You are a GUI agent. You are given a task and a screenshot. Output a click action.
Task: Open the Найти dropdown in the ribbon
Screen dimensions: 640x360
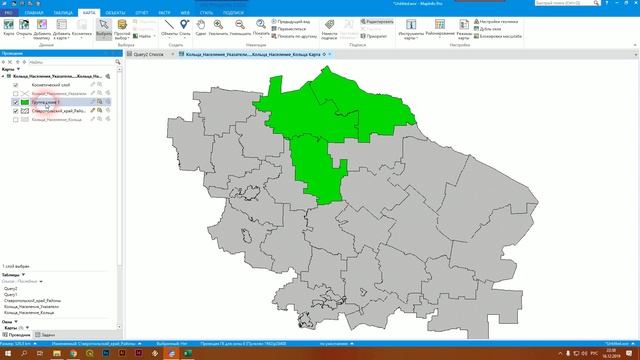[154, 36]
